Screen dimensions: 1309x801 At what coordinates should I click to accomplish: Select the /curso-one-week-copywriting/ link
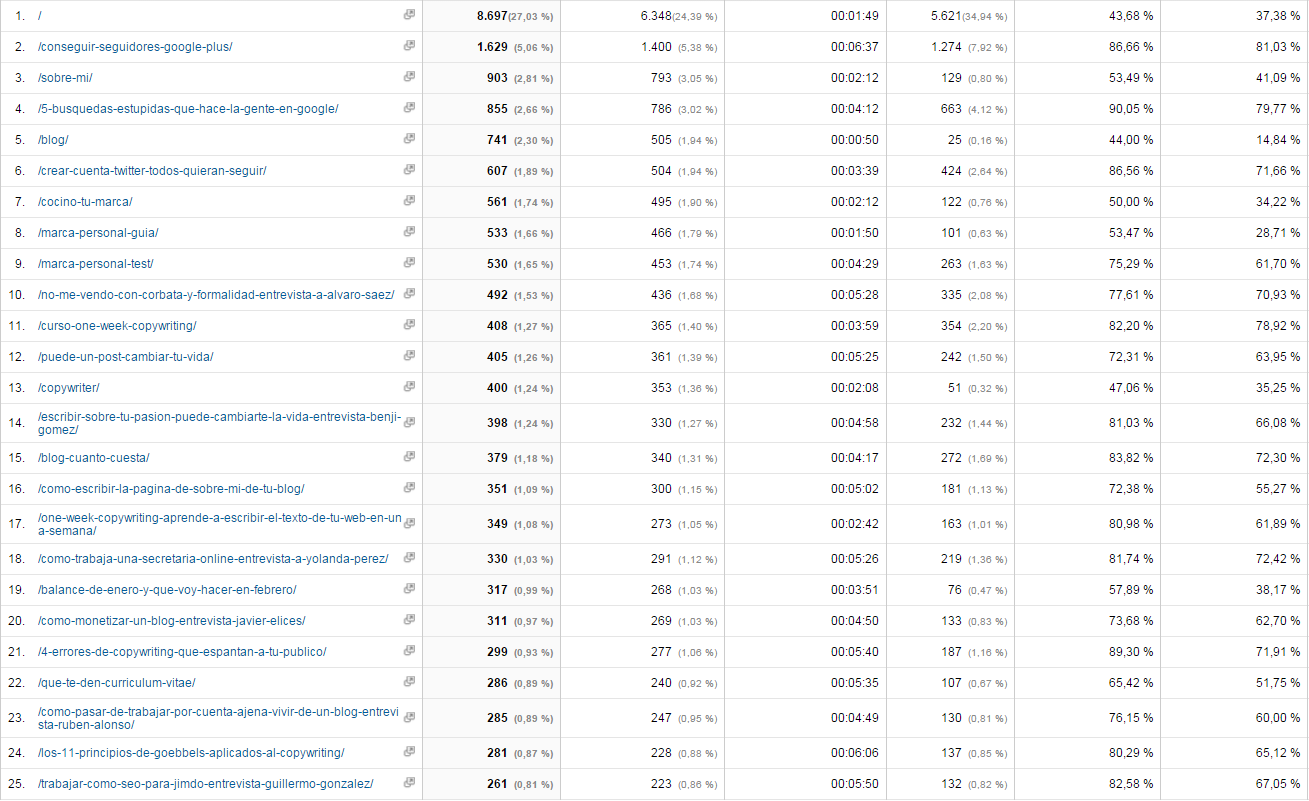click(117, 326)
